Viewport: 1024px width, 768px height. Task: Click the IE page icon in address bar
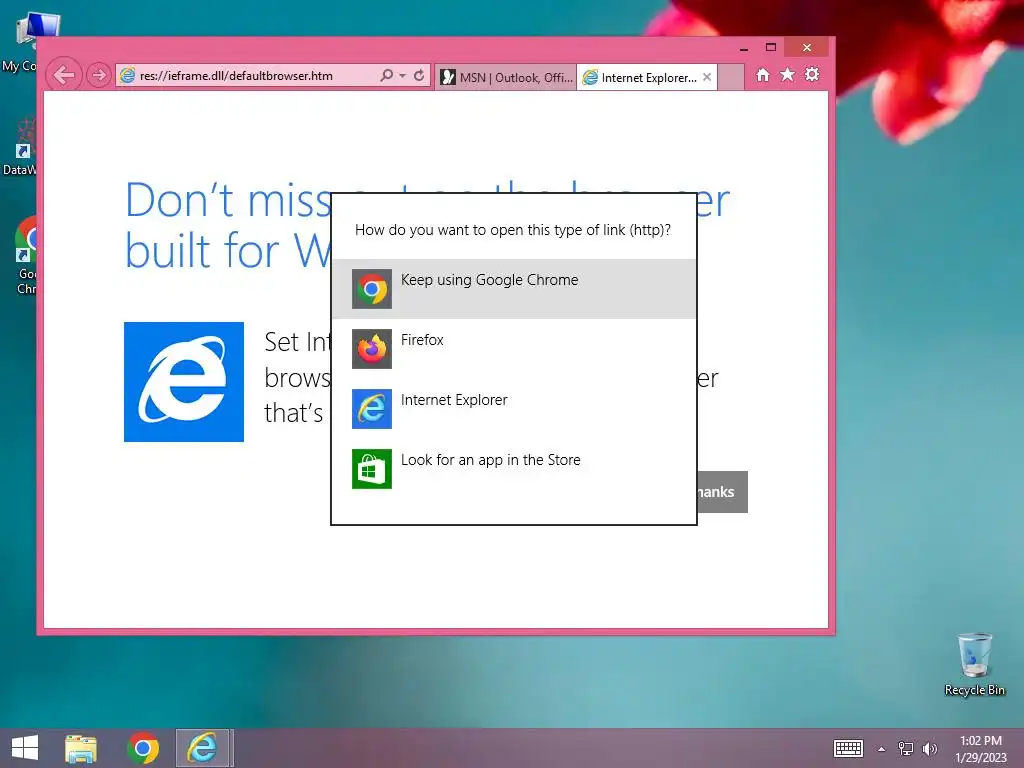(127, 76)
